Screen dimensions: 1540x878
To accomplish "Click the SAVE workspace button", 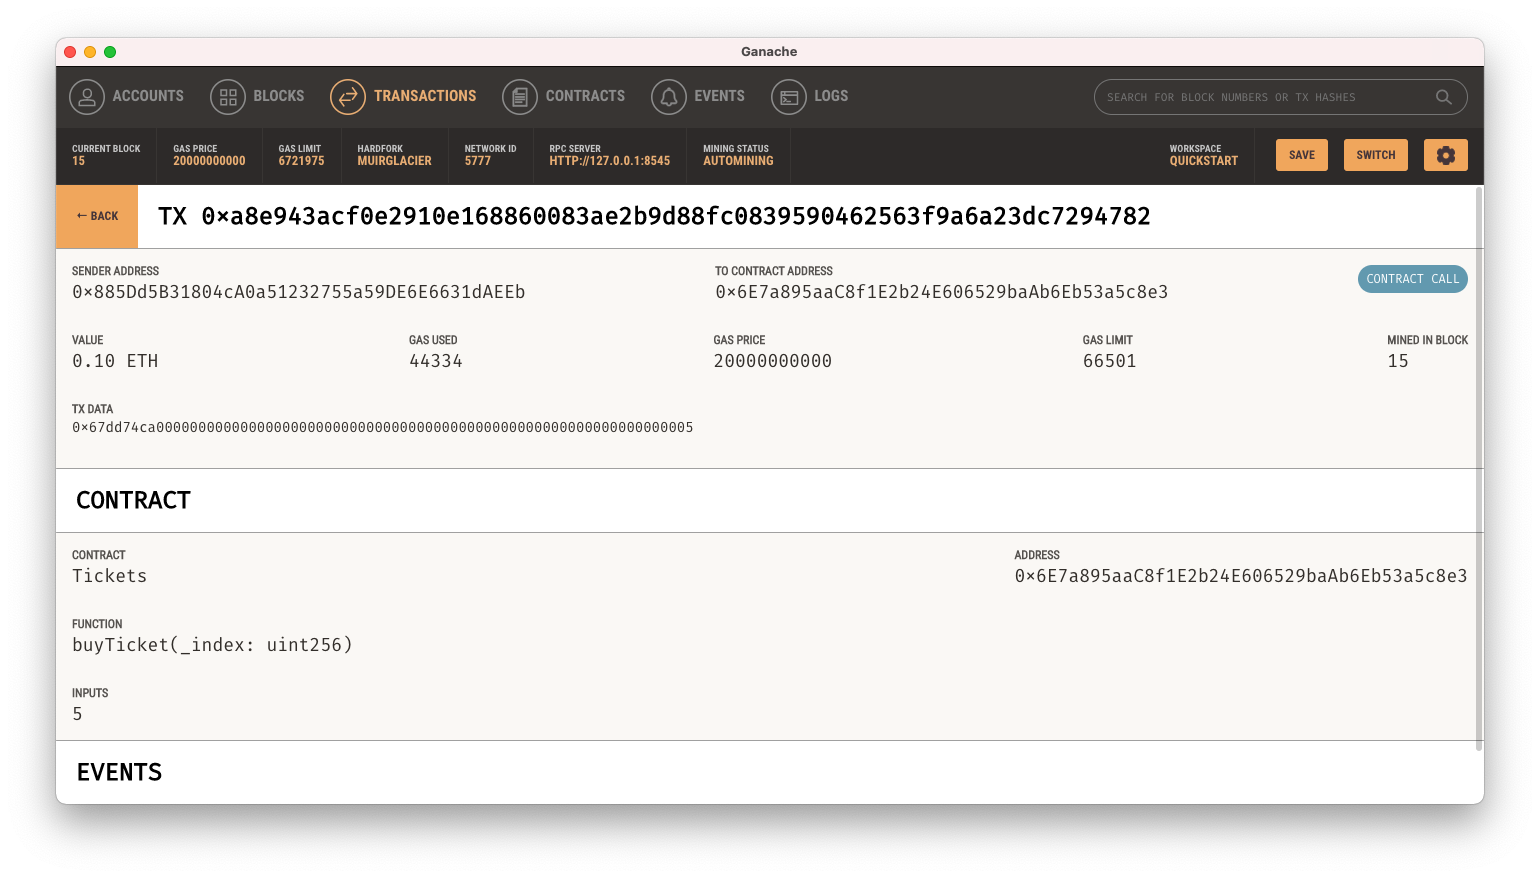I will pyautogui.click(x=1302, y=155).
